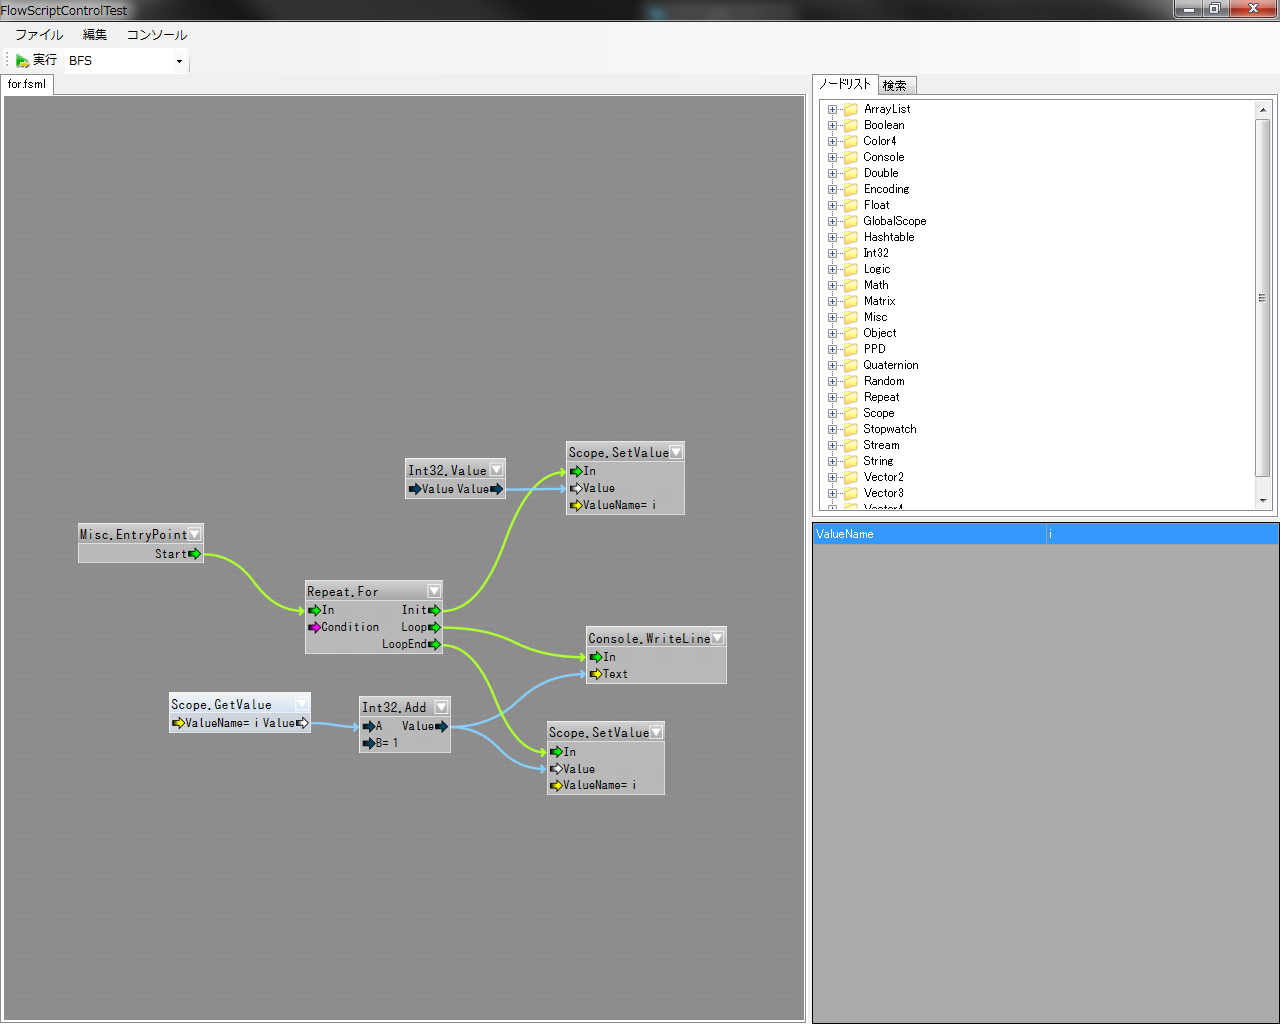Click the Text input port on Console.WriteLine
Viewport: 1280px width, 1024px height.
(x=596, y=675)
